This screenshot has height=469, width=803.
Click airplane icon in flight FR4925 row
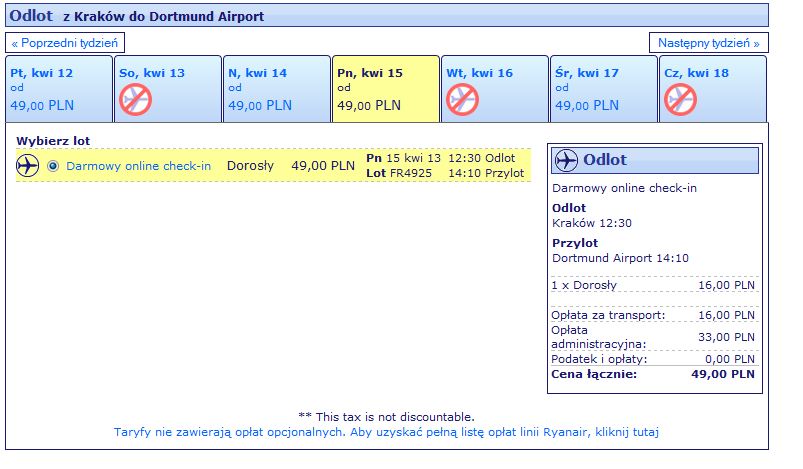point(28,166)
